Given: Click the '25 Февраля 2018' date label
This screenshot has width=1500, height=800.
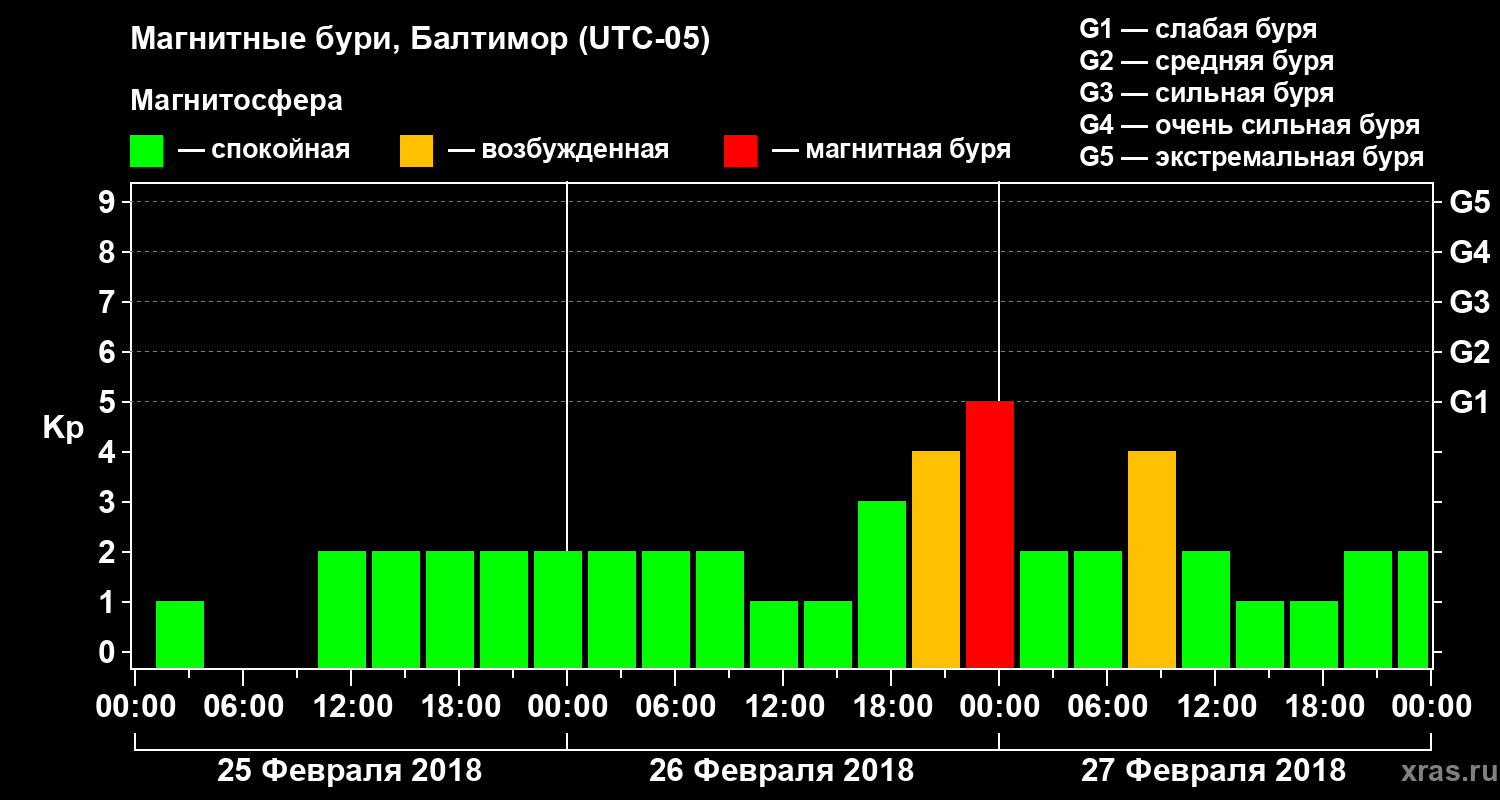Looking at the screenshot, I should (350, 771).
